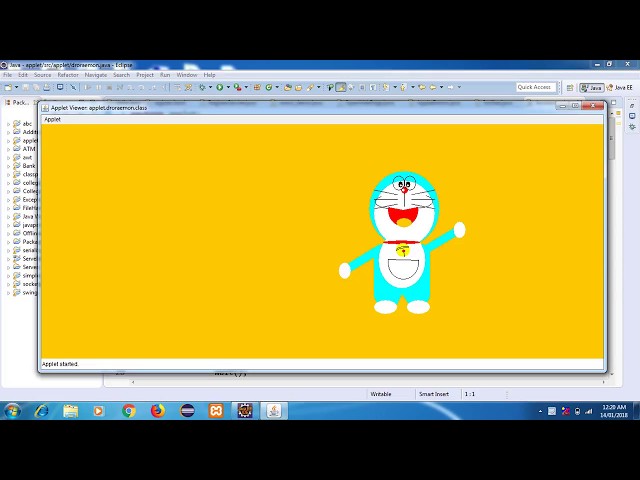The image size is (640, 480).
Task: Open the Help menu
Action: coord(209,75)
